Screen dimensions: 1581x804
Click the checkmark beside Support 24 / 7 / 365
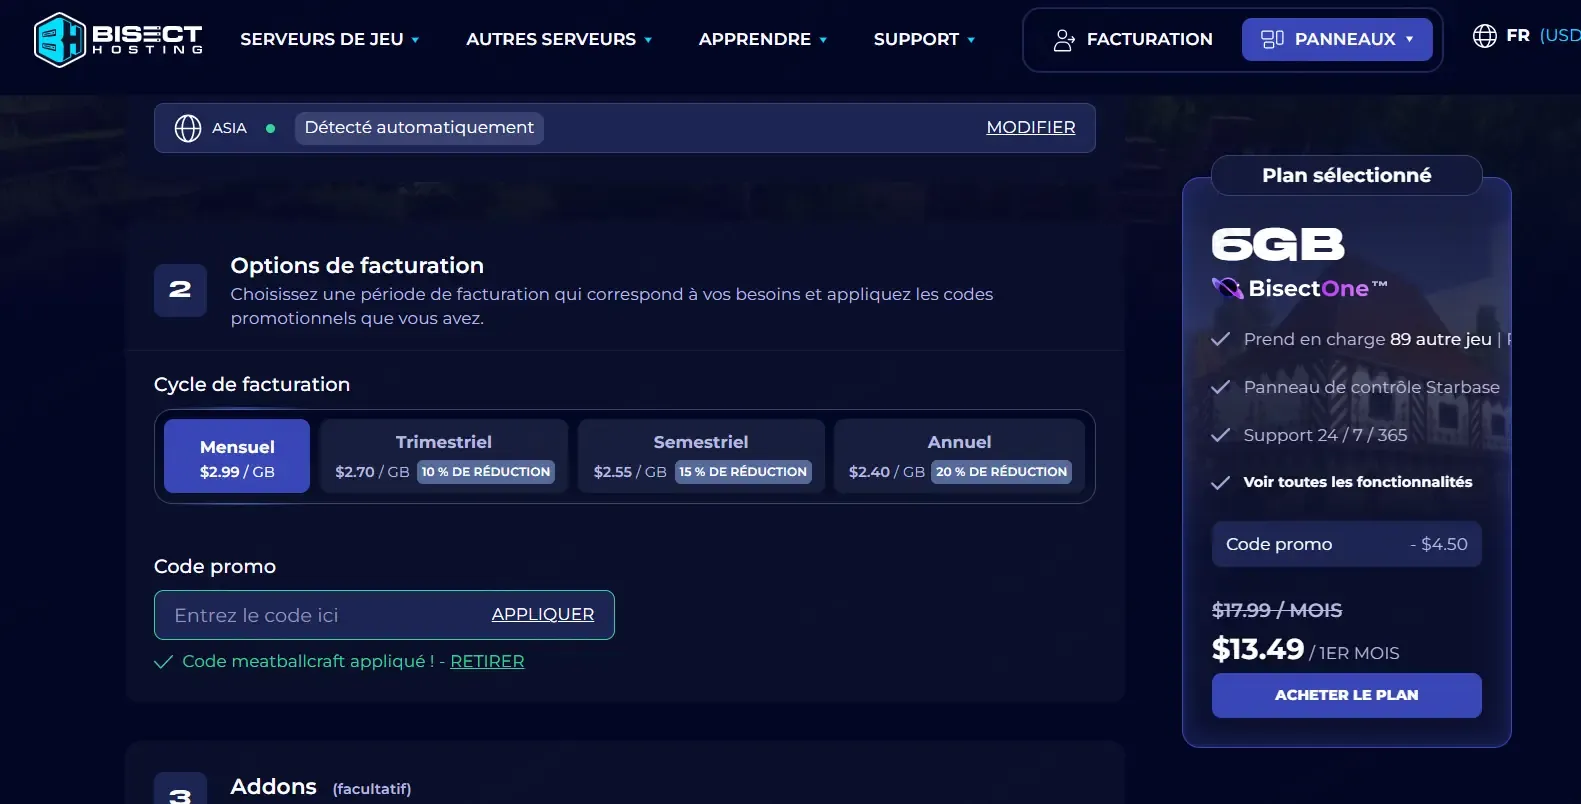(x=1220, y=435)
